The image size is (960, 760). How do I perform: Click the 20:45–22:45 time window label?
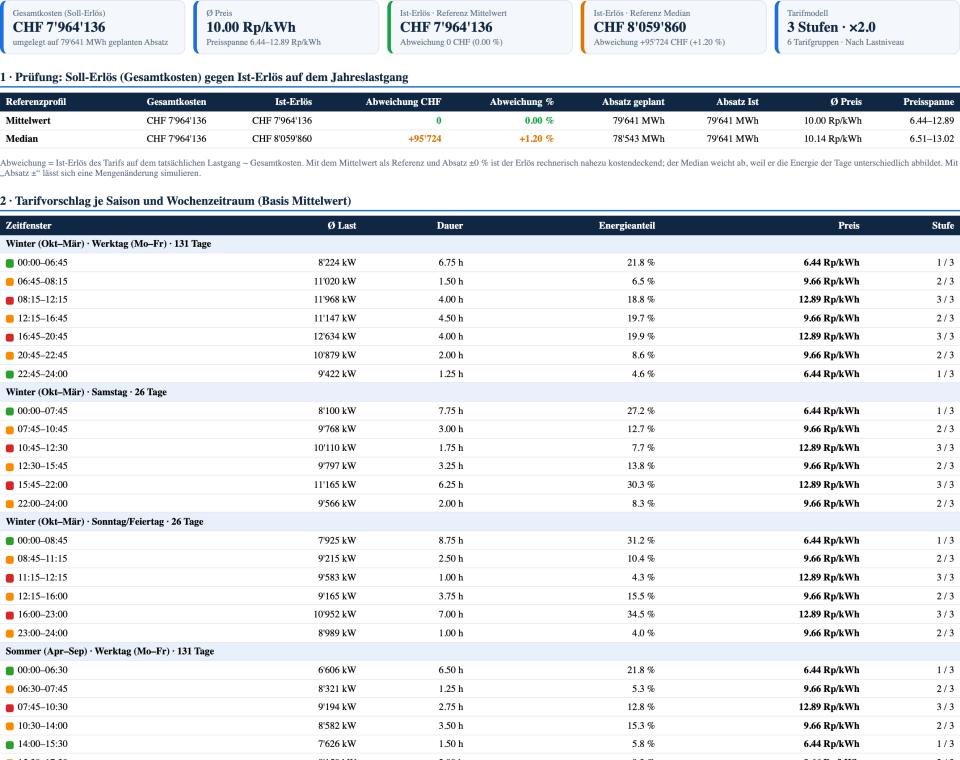pyautogui.click(x=43, y=355)
